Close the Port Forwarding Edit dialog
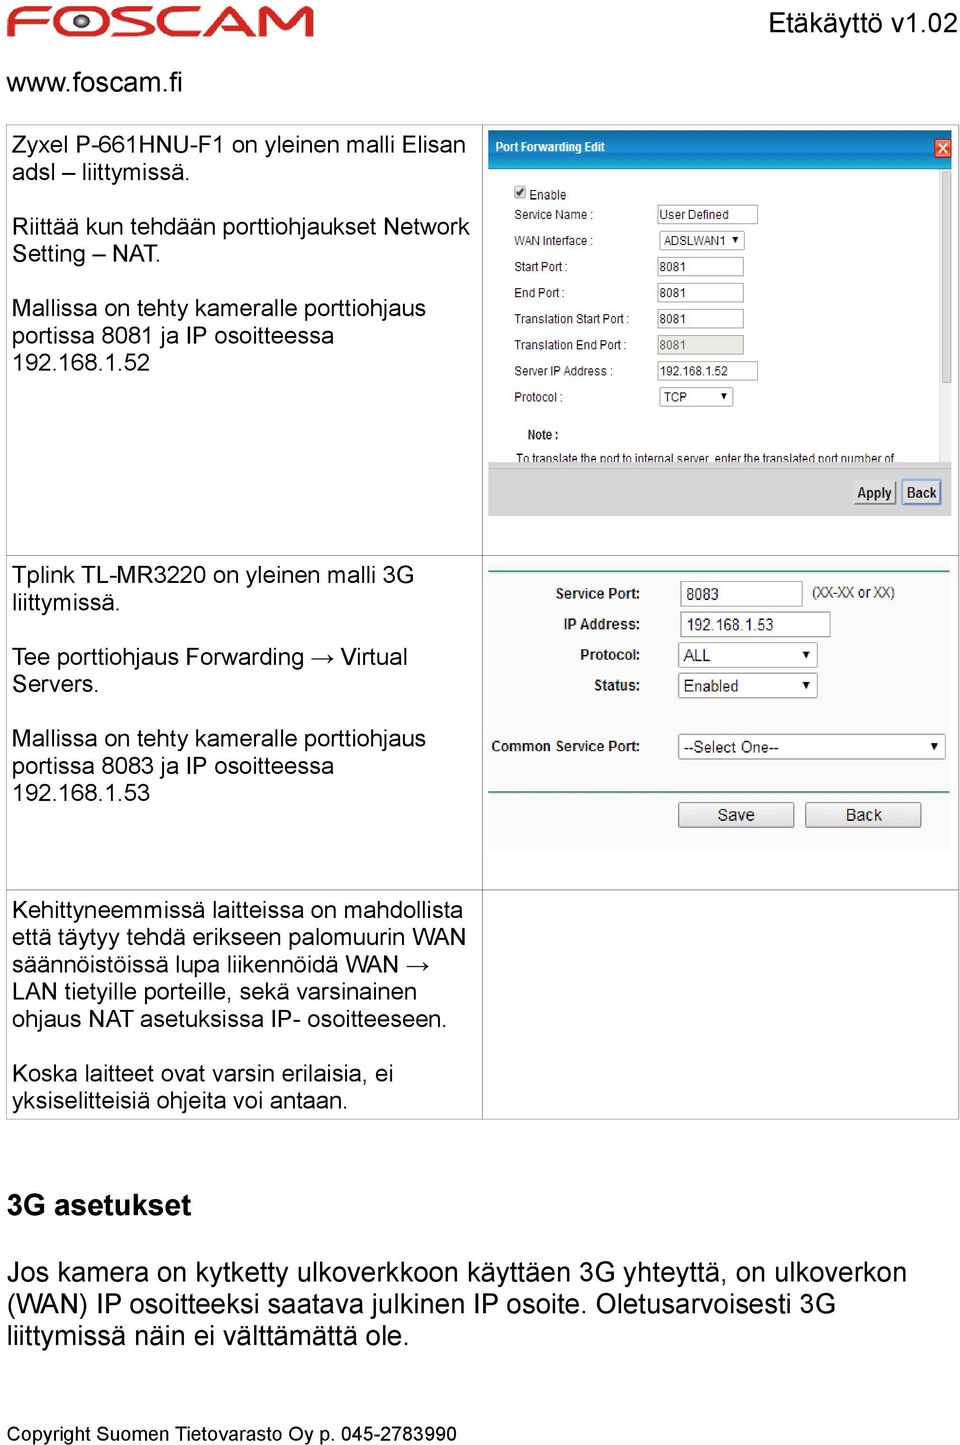The image size is (960, 1445). [942, 148]
